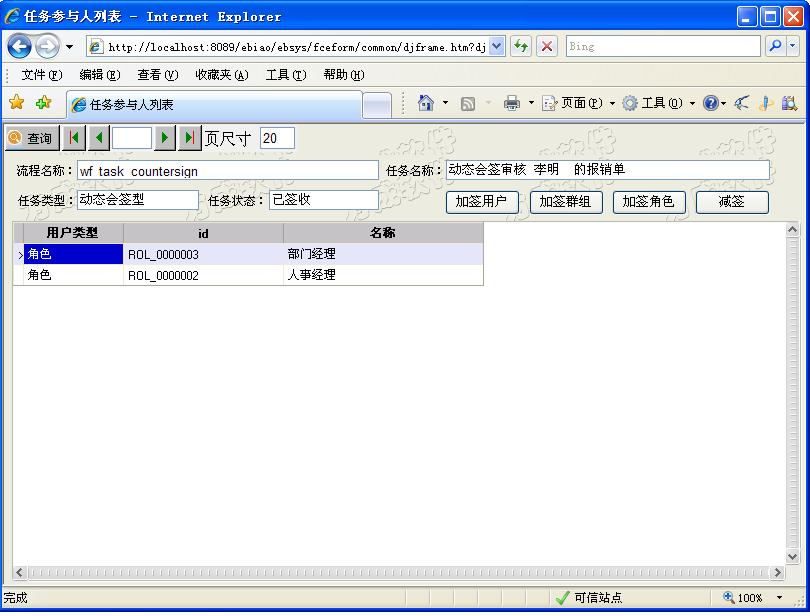This screenshot has height=616, width=810.
Task: Click the browser Back arrow button
Action: pyautogui.click(x=20, y=47)
